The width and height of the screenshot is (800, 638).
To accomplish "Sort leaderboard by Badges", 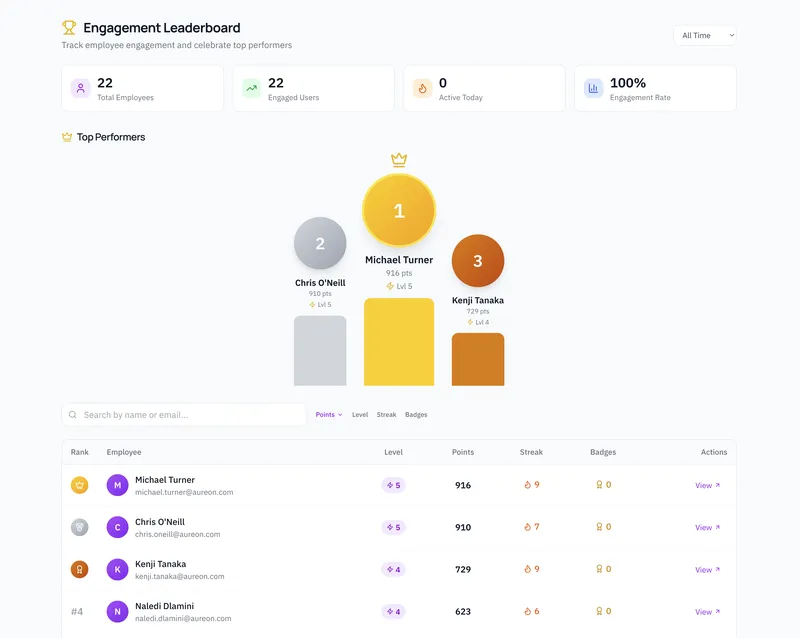I will coord(416,414).
